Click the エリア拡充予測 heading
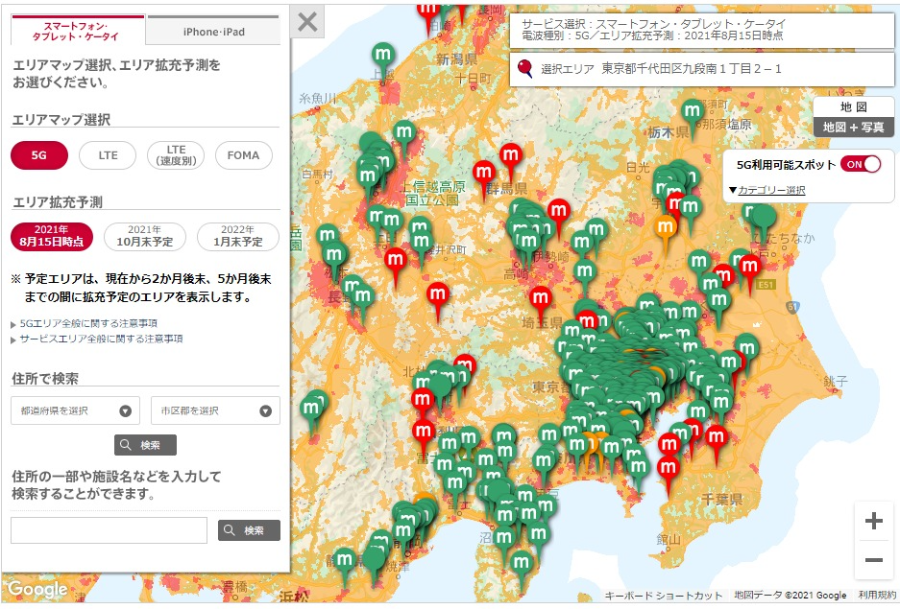This screenshot has width=900, height=609. (x=57, y=202)
